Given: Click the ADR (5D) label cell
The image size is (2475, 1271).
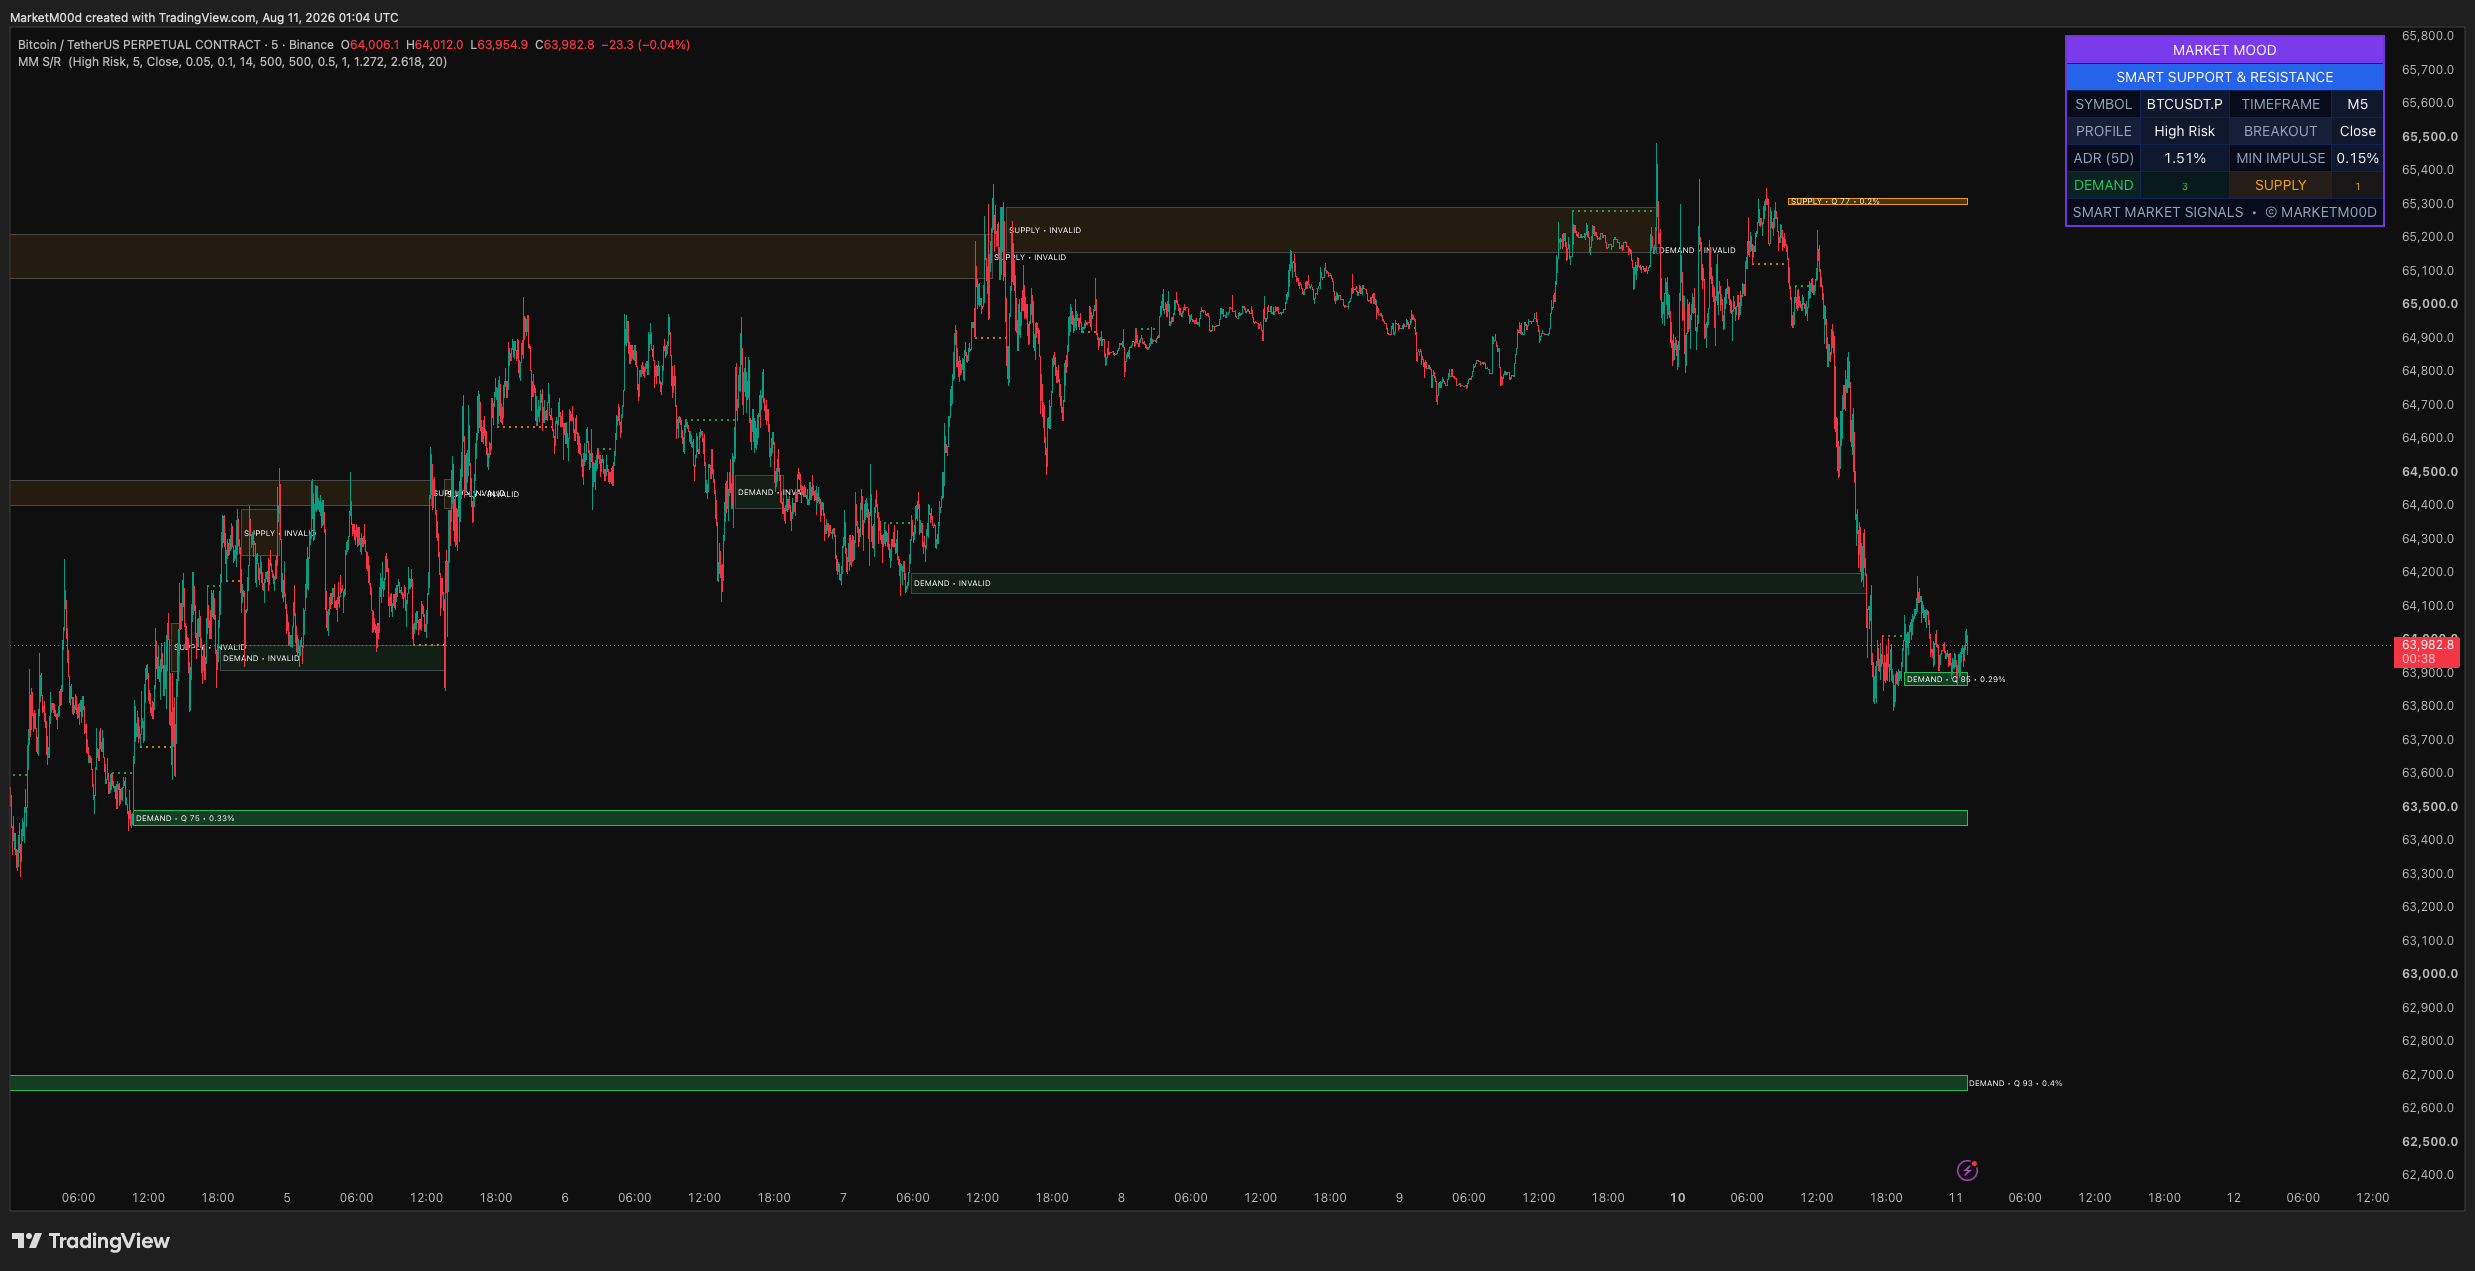Looking at the screenshot, I should point(2104,158).
